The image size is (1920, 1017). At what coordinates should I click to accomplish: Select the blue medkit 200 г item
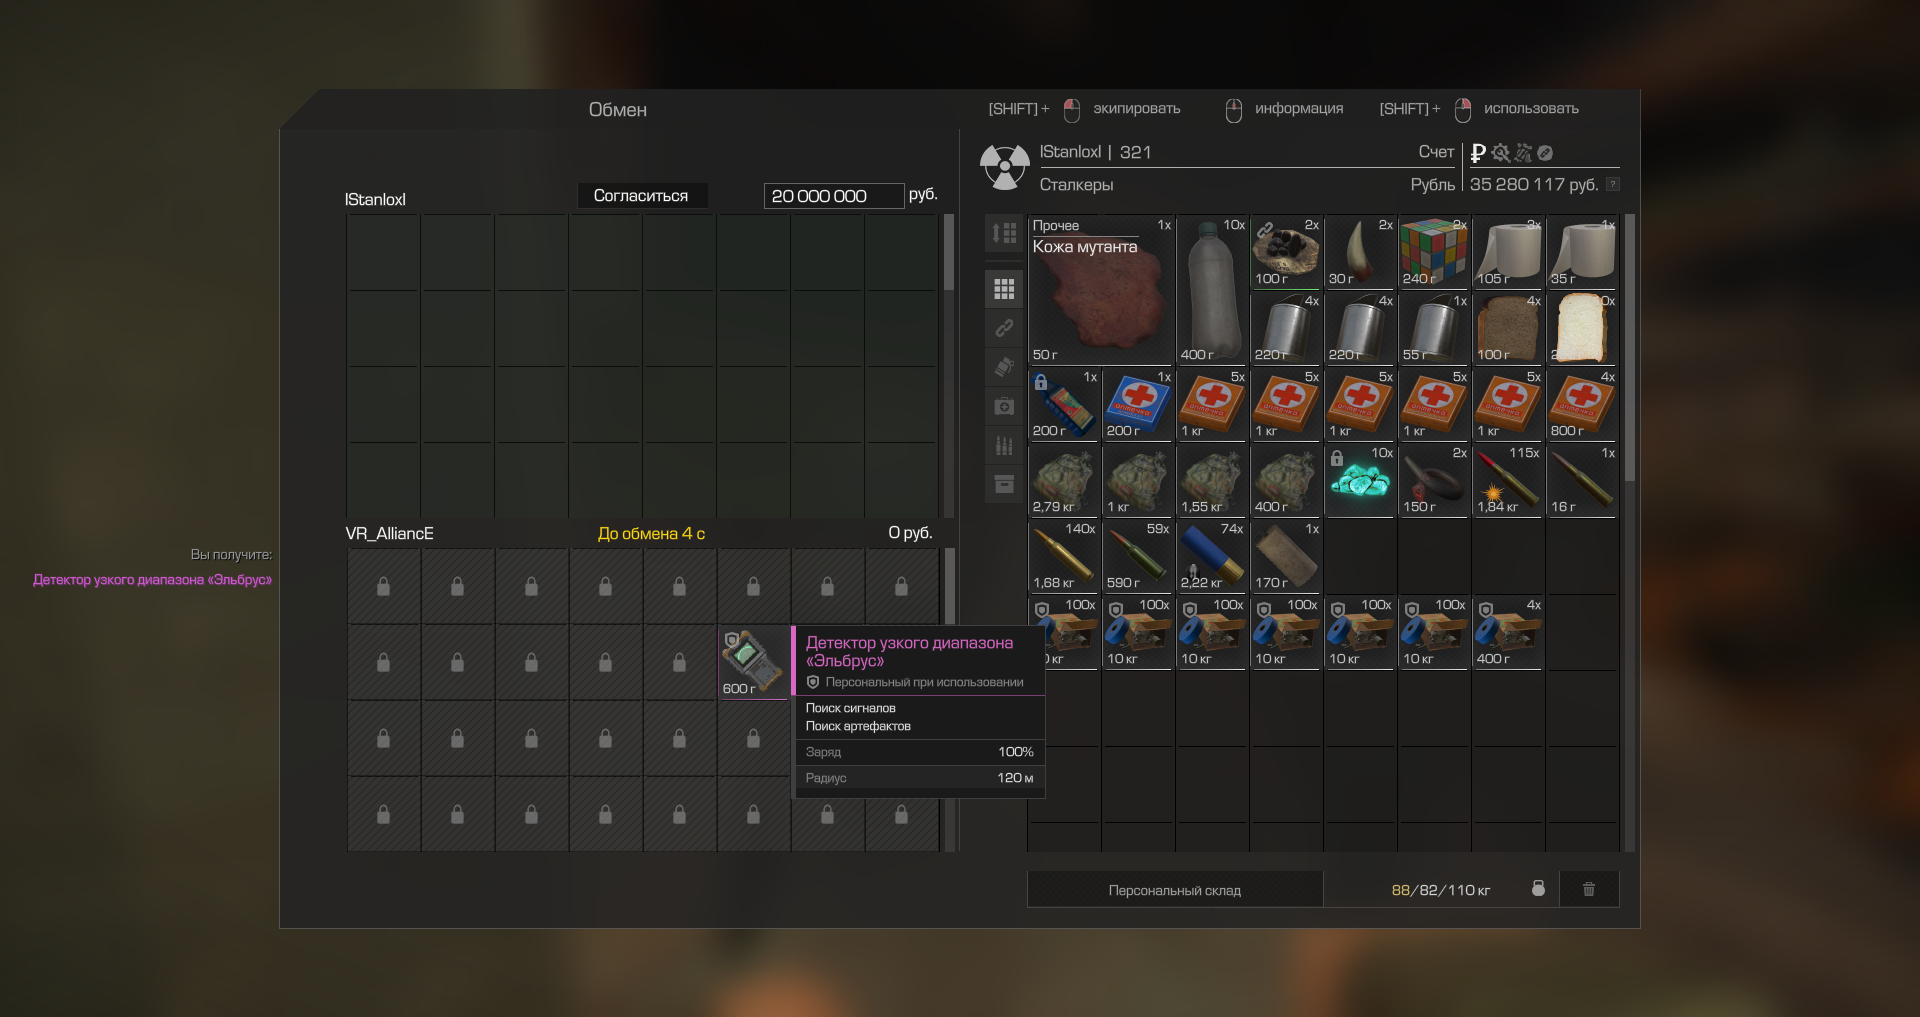pyautogui.click(x=1138, y=404)
